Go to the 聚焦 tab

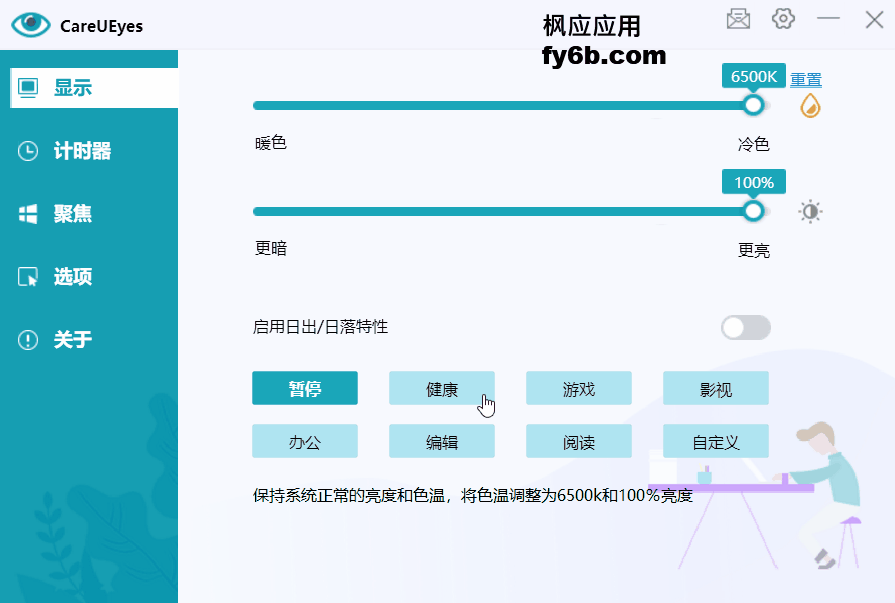(x=90, y=214)
